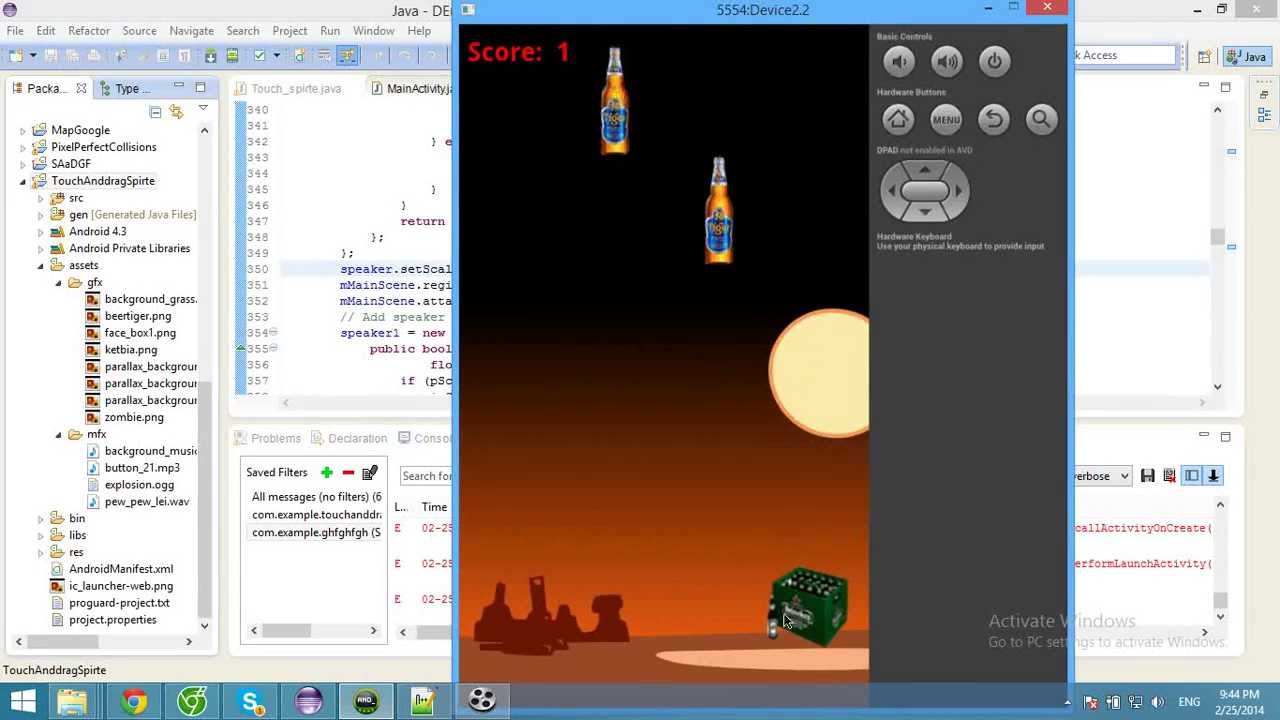1280x720 pixels.
Task: Select the All messages (no filters) entry
Action: tap(316, 497)
